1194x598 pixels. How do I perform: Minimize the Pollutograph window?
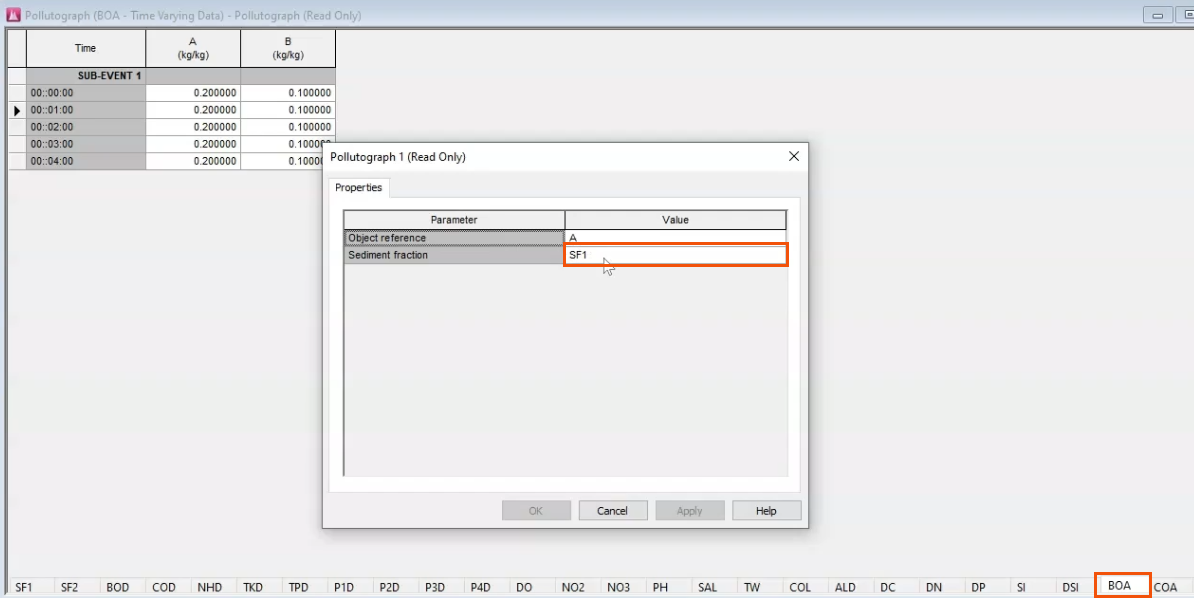click(1159, 15)
